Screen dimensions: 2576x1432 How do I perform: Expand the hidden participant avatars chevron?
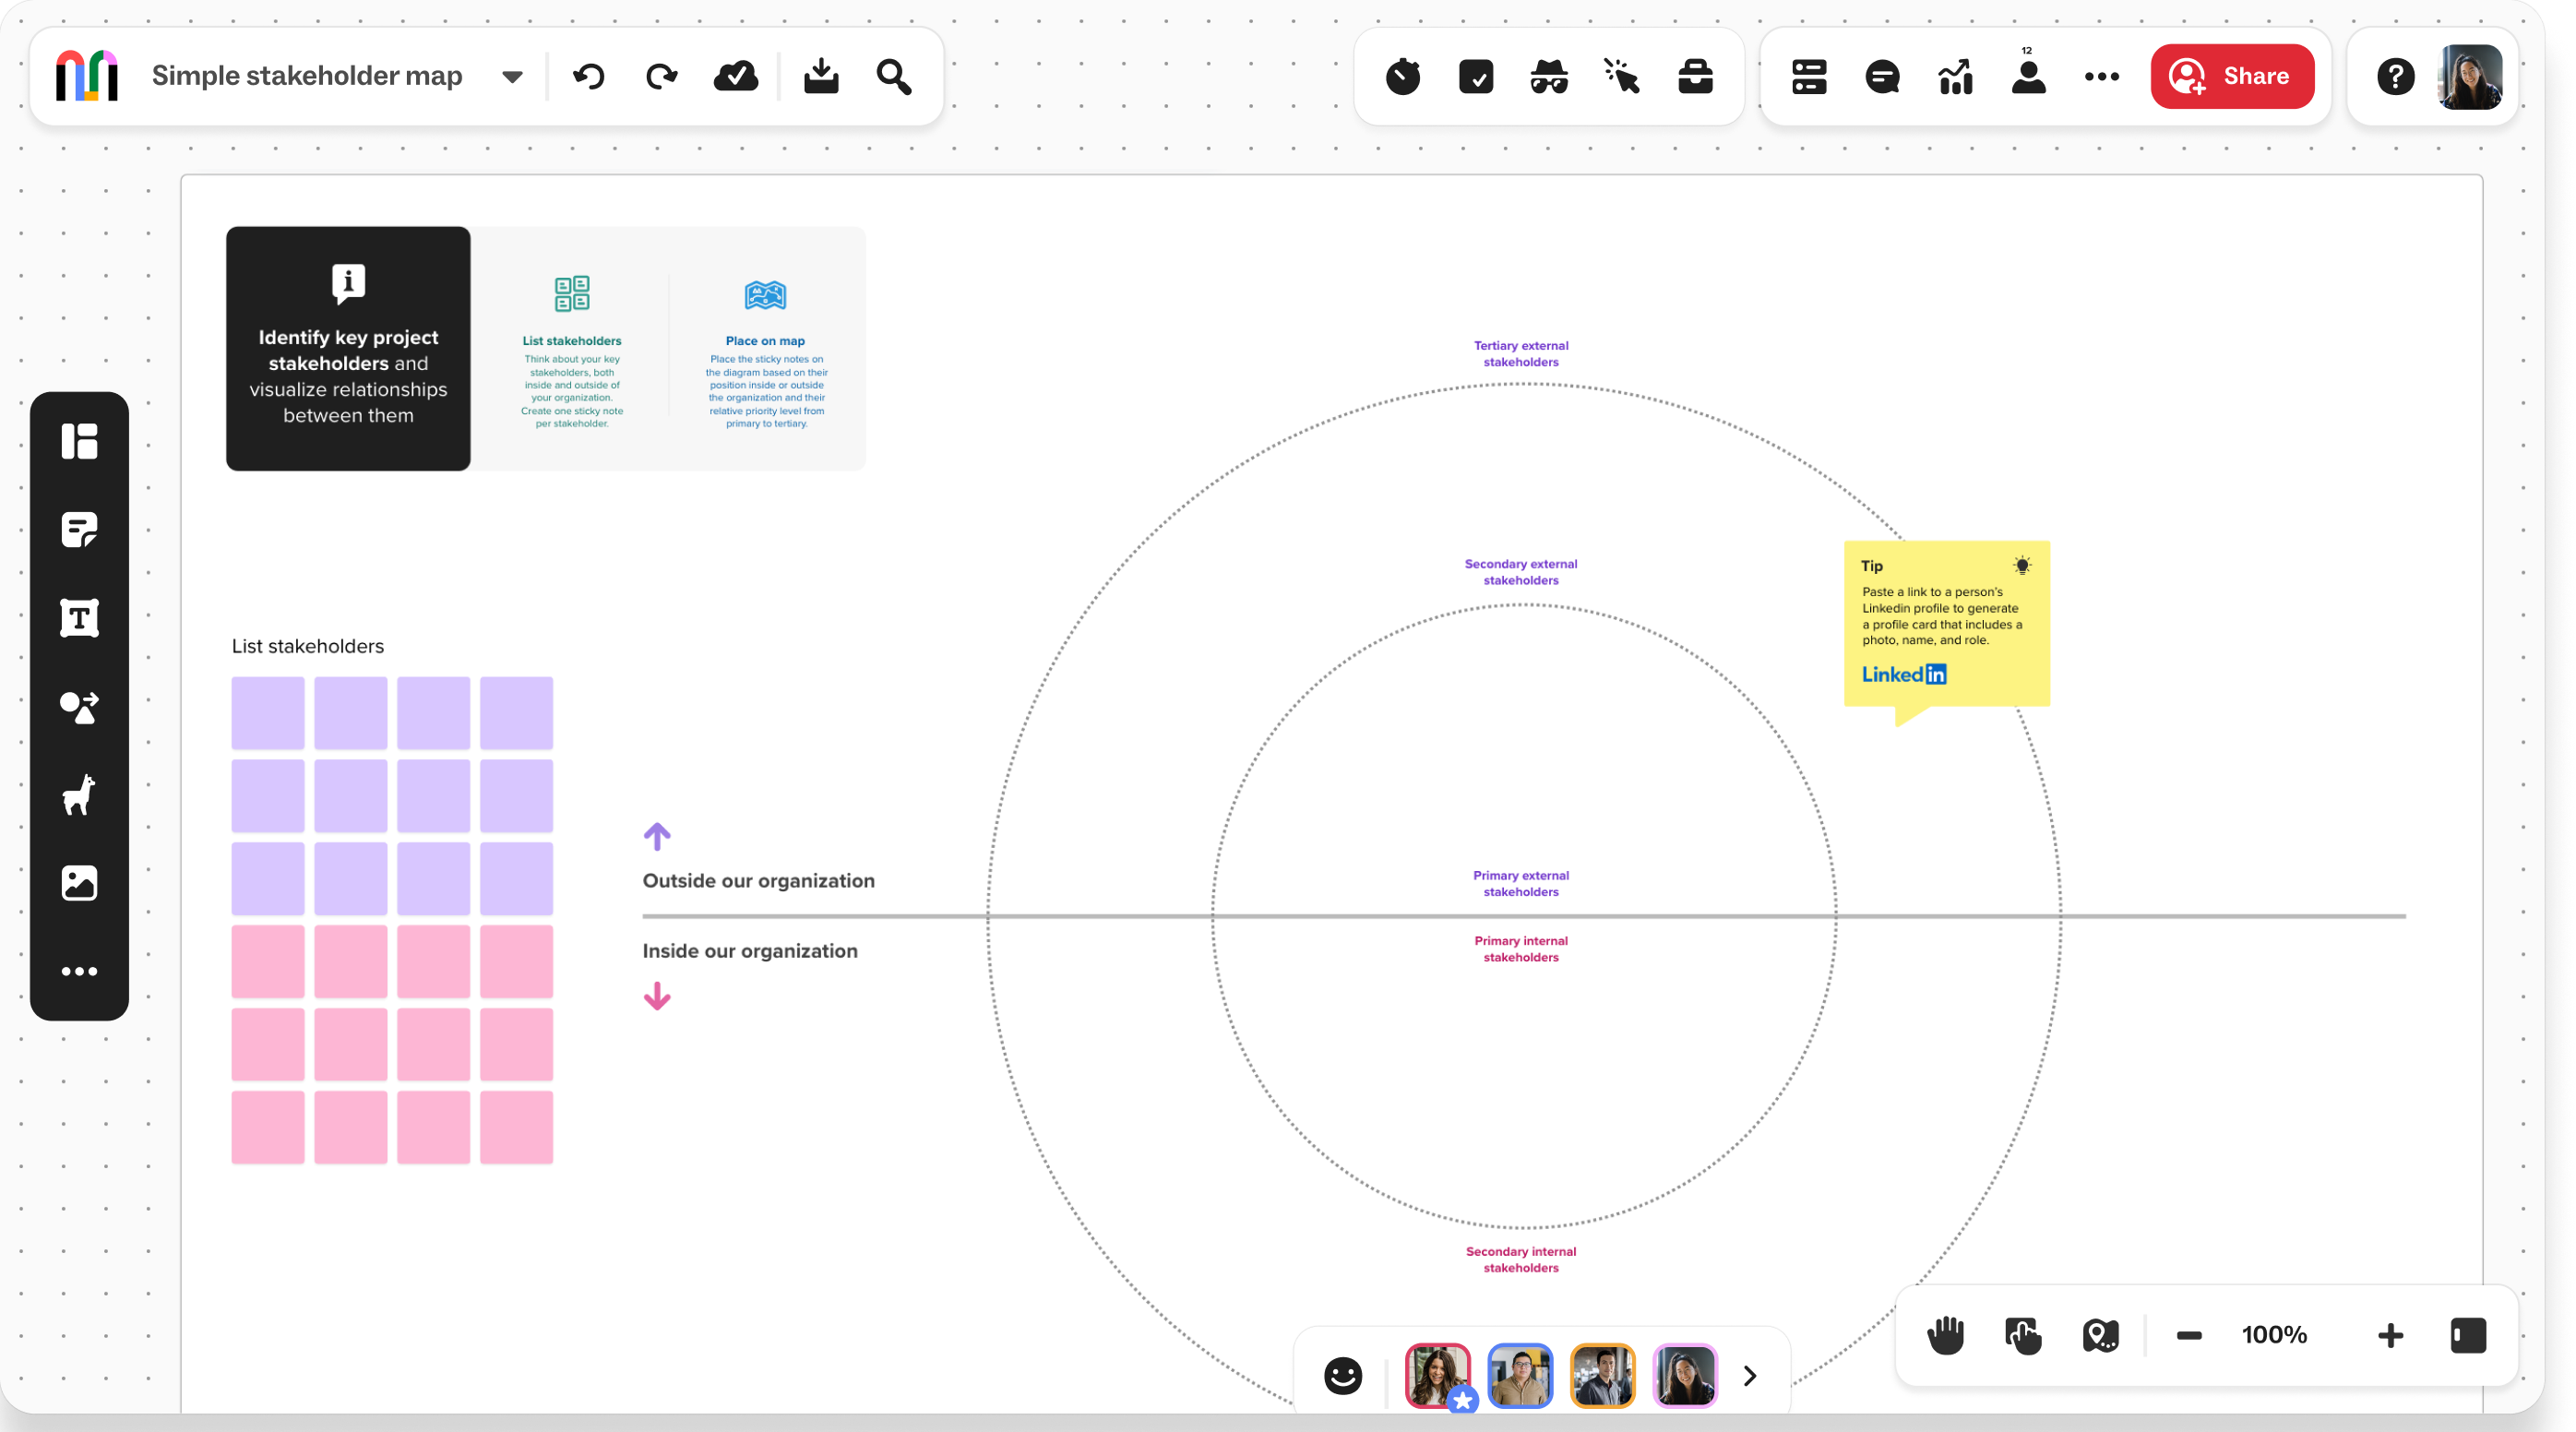[1749, 1376]
